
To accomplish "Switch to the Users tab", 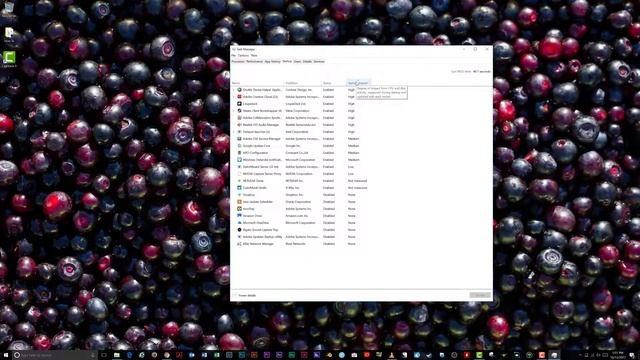I will coord(297,62).
